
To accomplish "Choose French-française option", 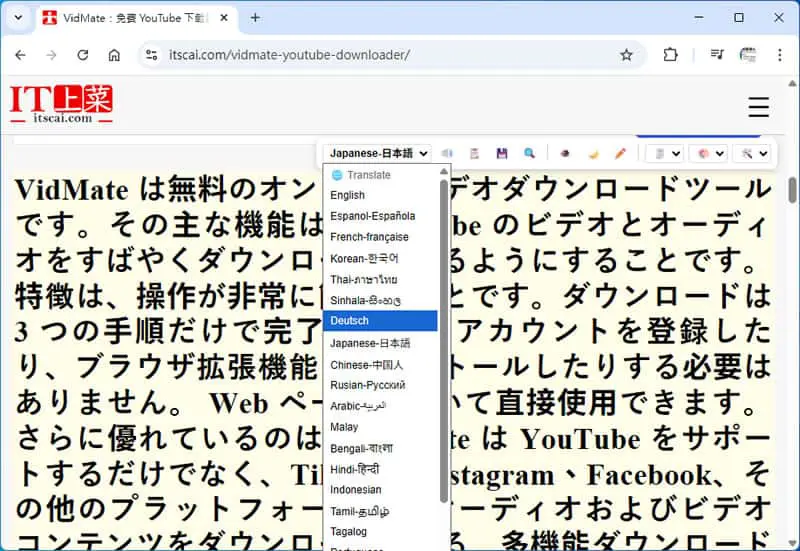I will coord(380,237).
